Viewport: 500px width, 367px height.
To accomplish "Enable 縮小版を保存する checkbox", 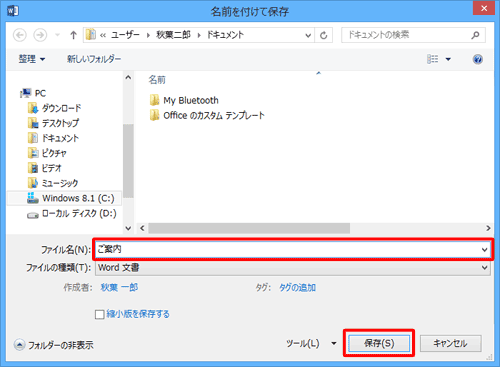I will tap(99, 314).
